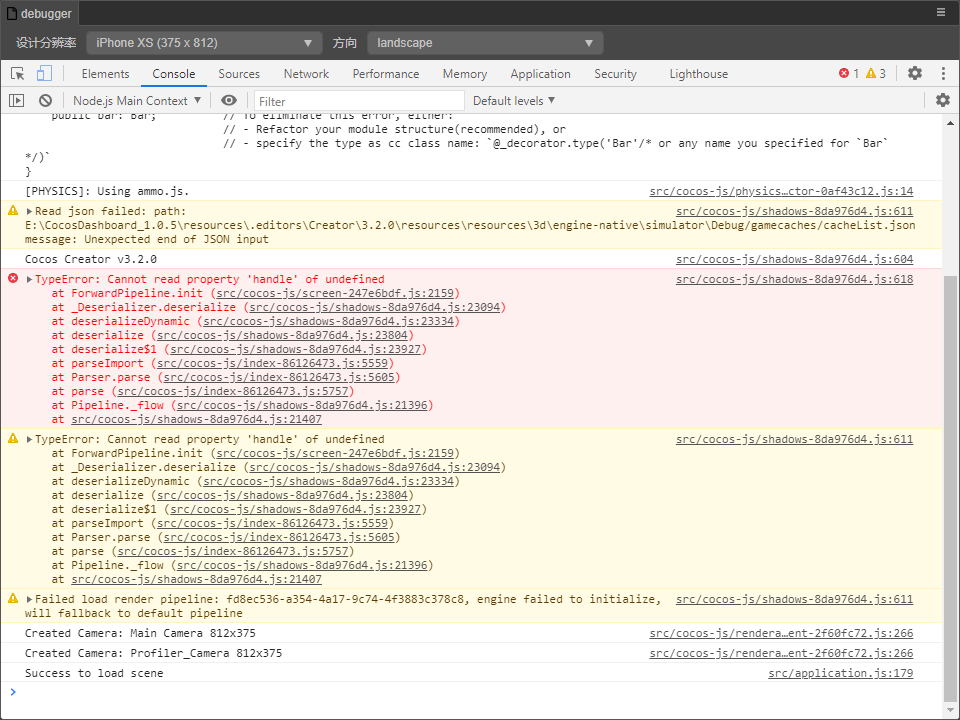Screen dimensions: 960x720
Task: Click '[PHYSICS]: Using ammo.js.' message
Action: tap(107, 192)
